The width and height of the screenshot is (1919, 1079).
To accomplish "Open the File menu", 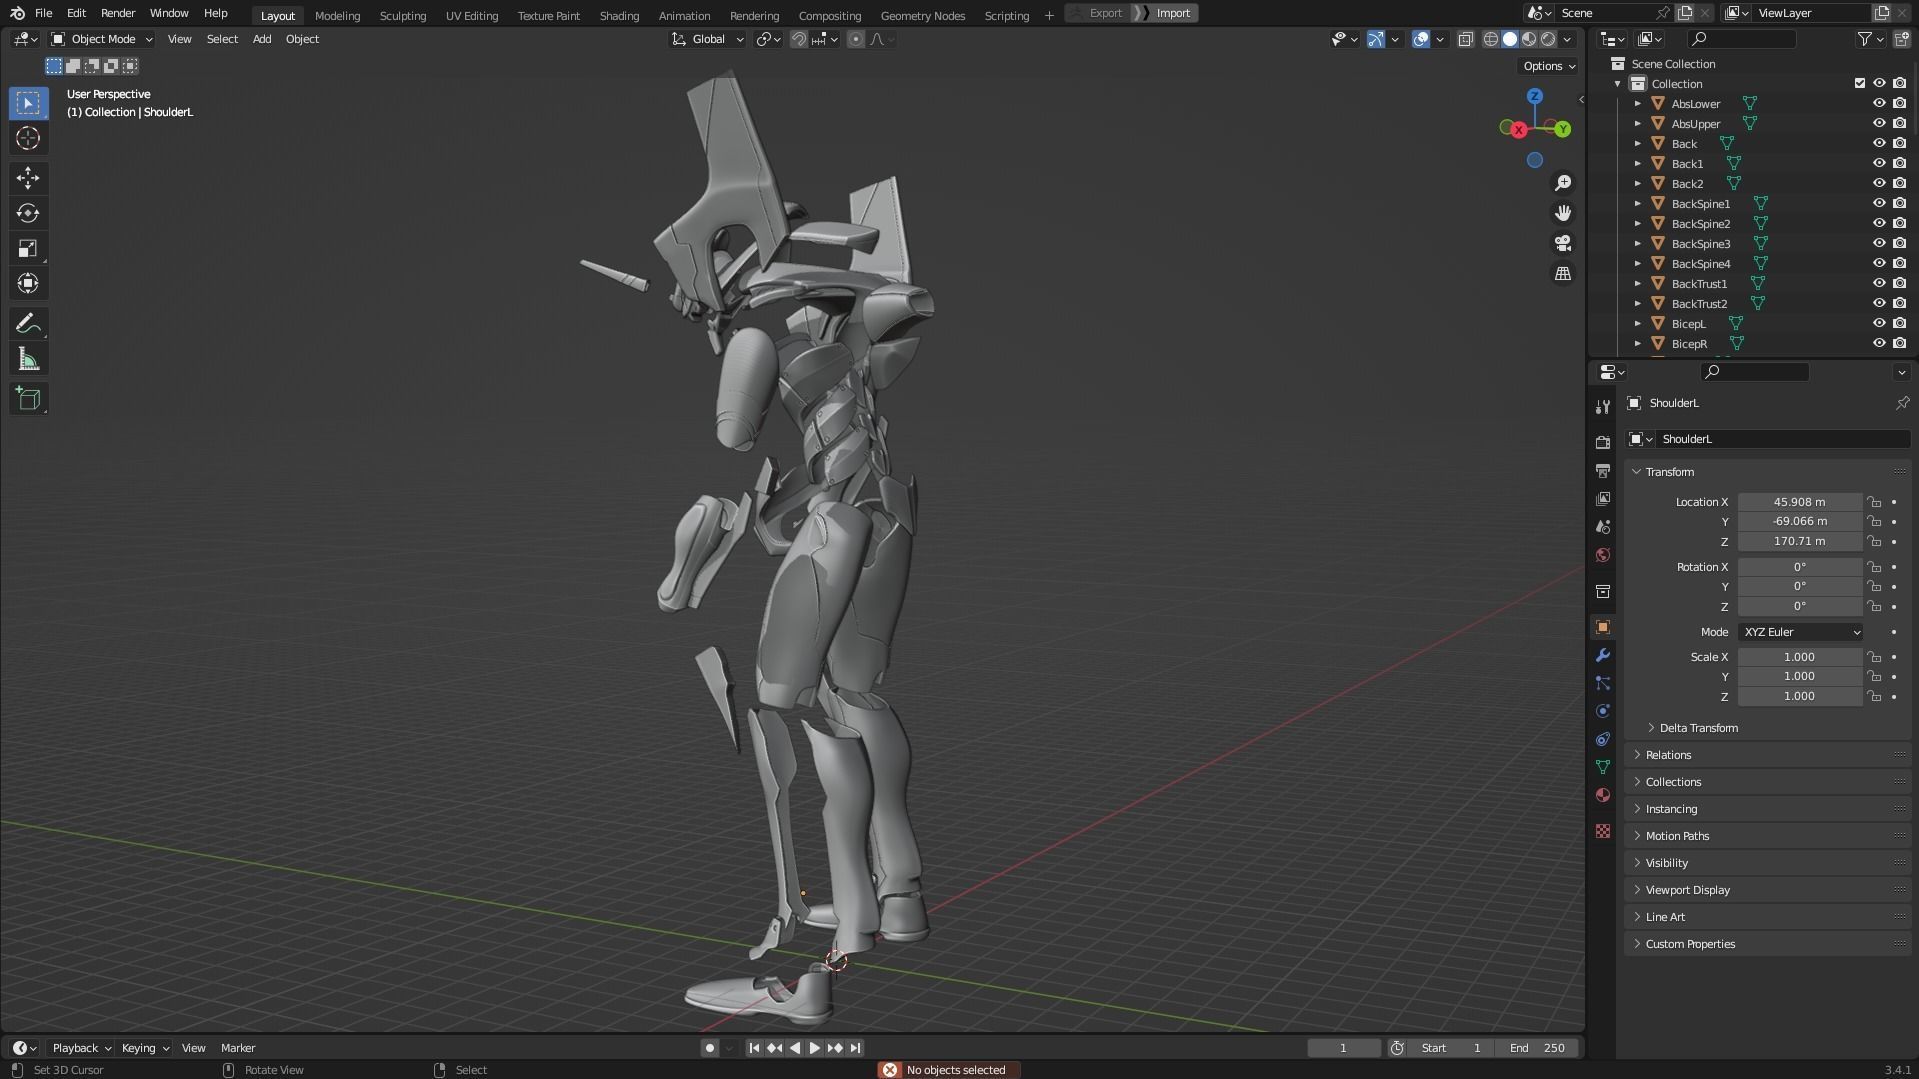I will pyautogui.click(x=43, y=13).
